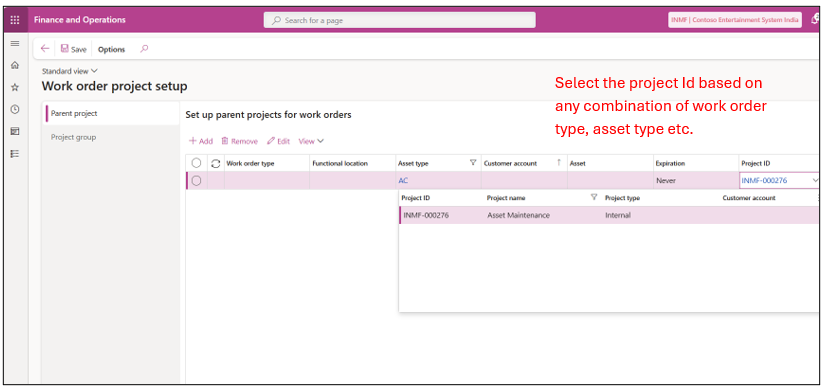
Task: Open the Asset type filter icon
Action: 472,163
